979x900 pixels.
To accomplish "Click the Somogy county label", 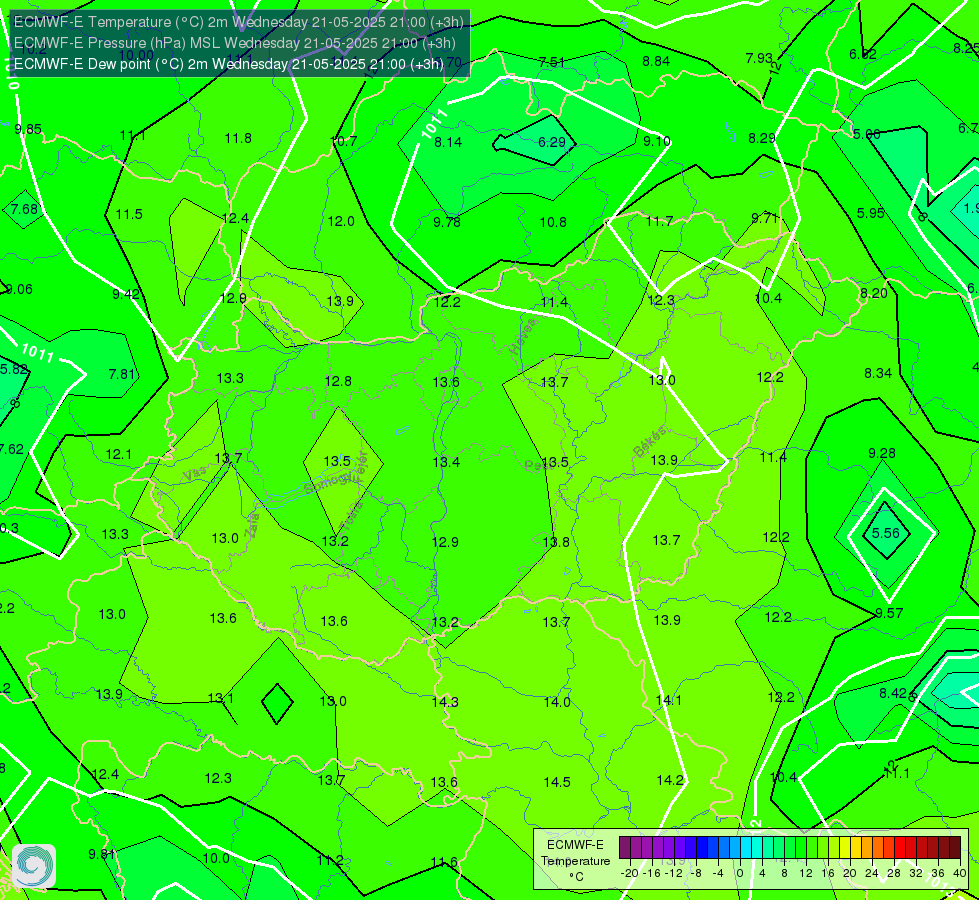I will pyautogui.click(x=330, y=482).
